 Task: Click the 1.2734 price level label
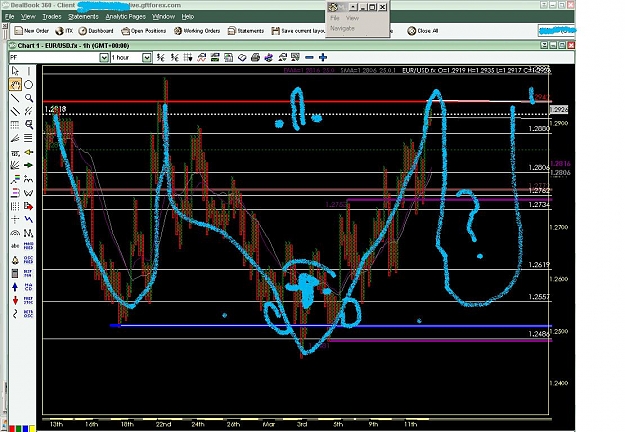tap(539, 204)
